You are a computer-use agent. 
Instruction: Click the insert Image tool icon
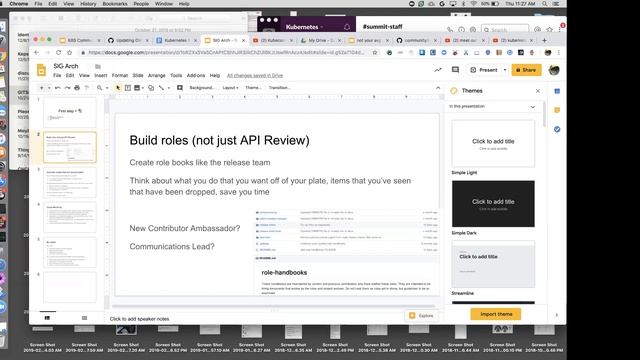click(x=137, y=88)
